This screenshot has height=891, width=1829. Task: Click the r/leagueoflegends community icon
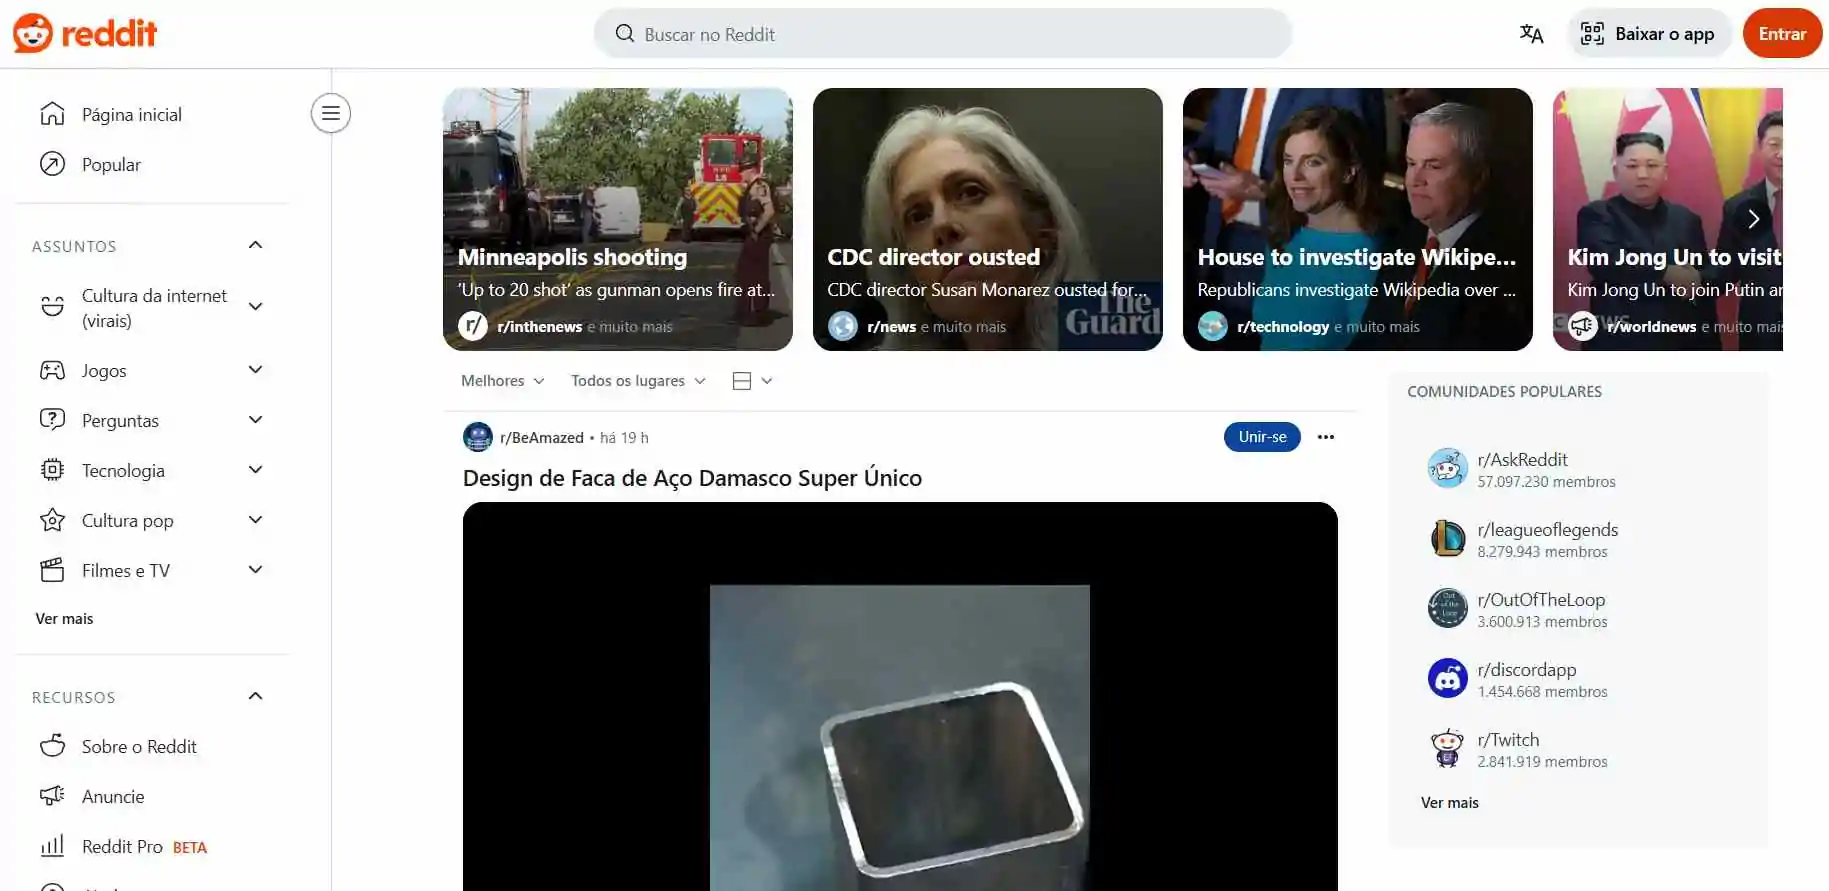(1447, 539)
